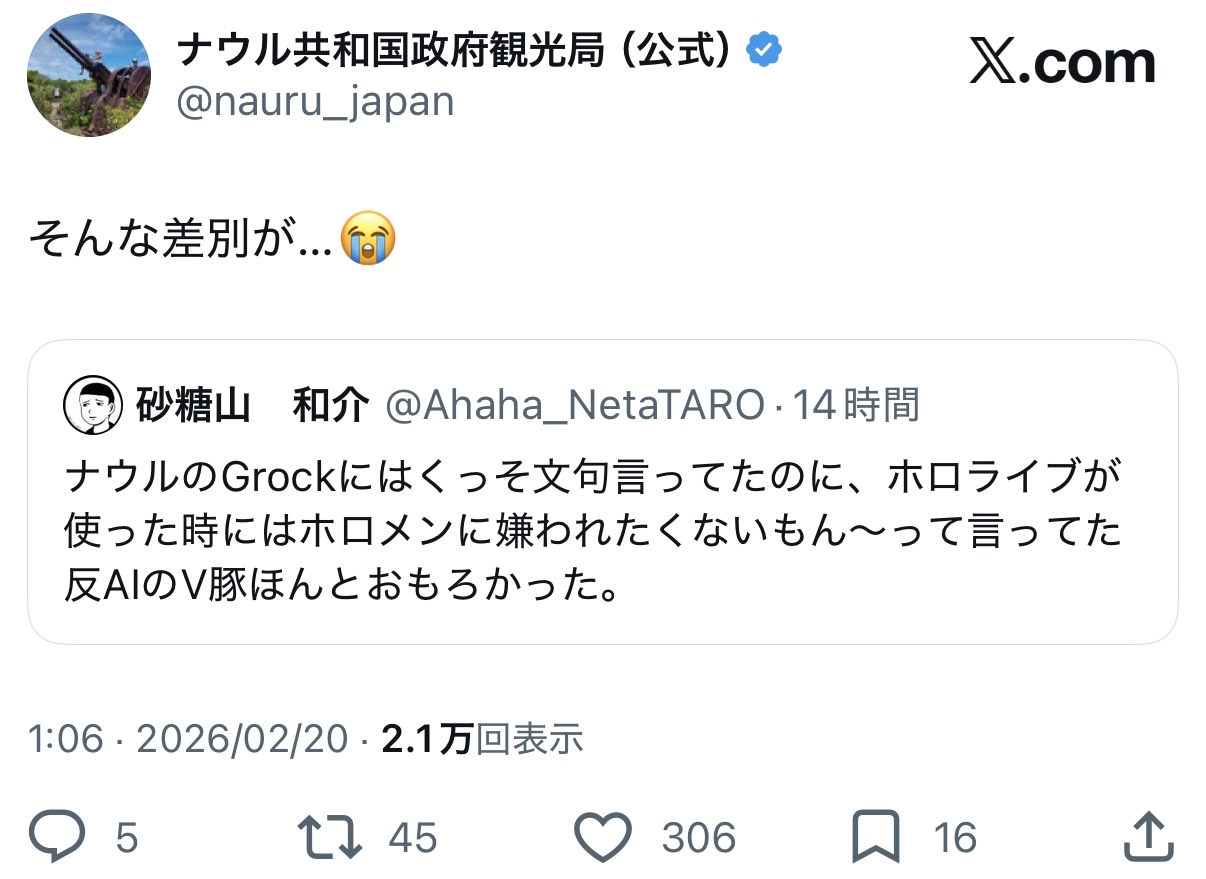Bookmark this post using the bookmark icon
1206x879 pixels.
point(876,835)
